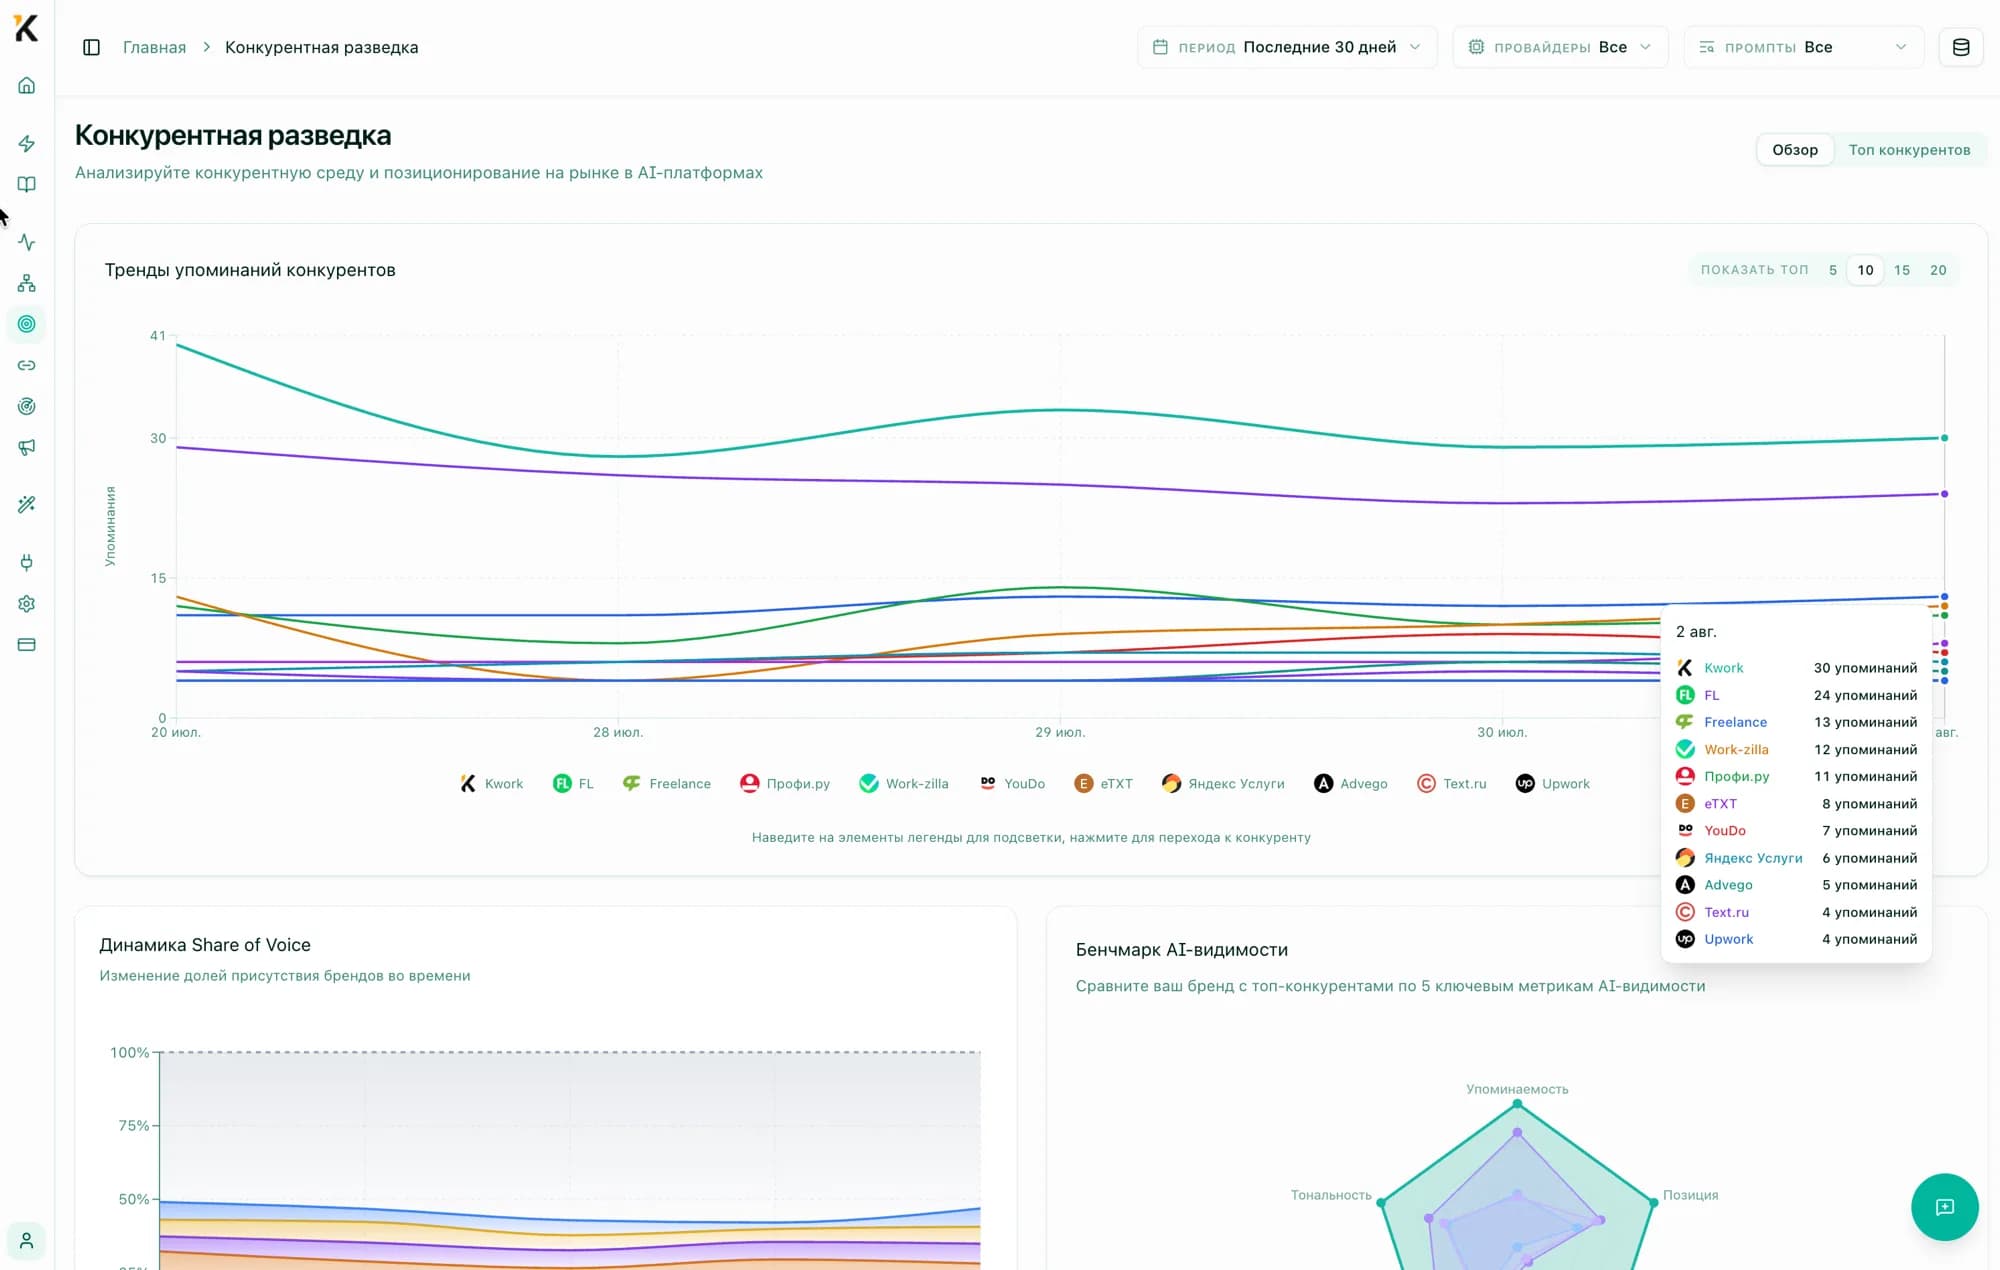Open the Промпты filter dropdown
The height and width of the screenshot is (1270, 2000).
click(x=1804, y=47)
